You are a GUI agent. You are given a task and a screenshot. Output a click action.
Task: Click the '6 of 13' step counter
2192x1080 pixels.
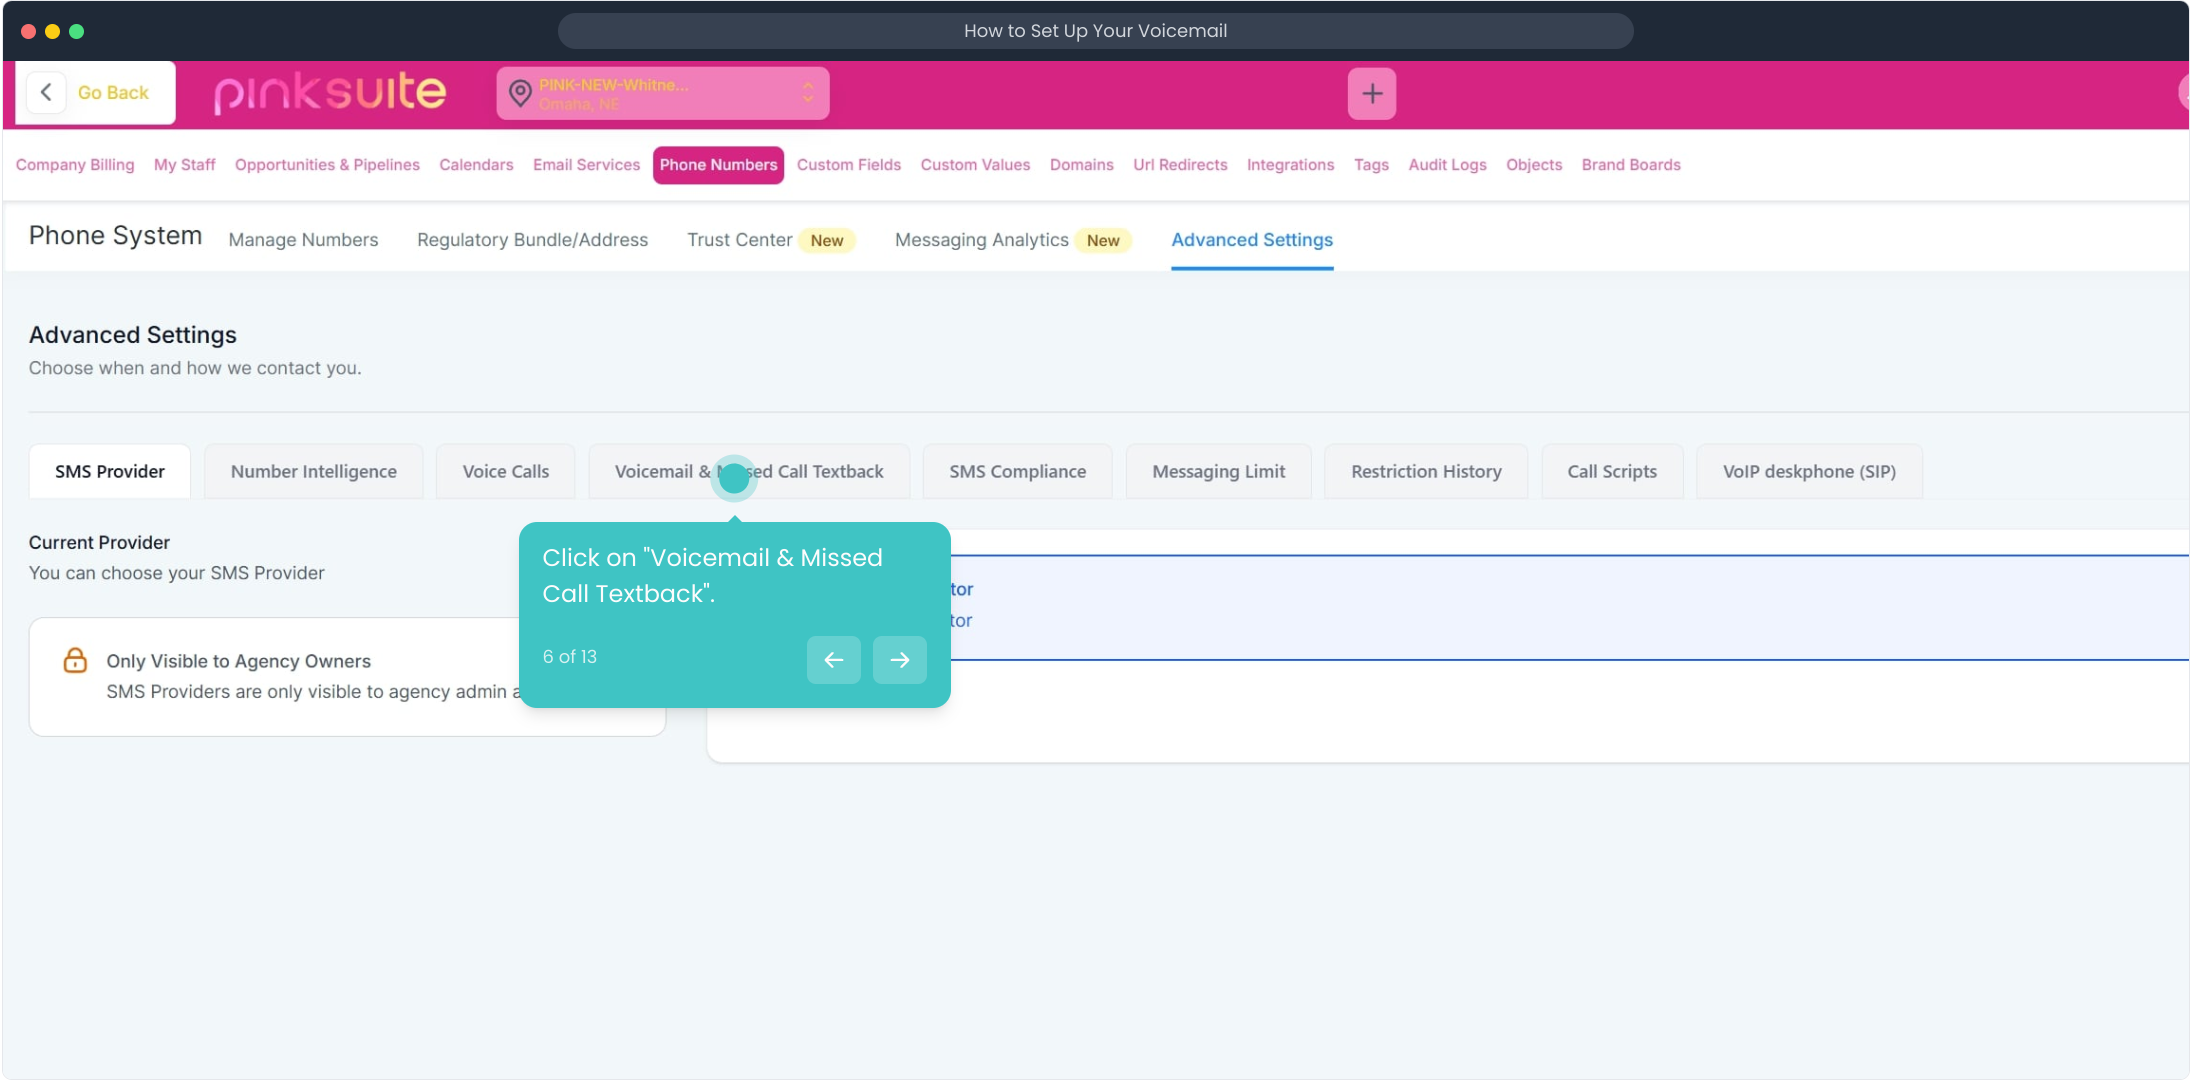(569, 657)
